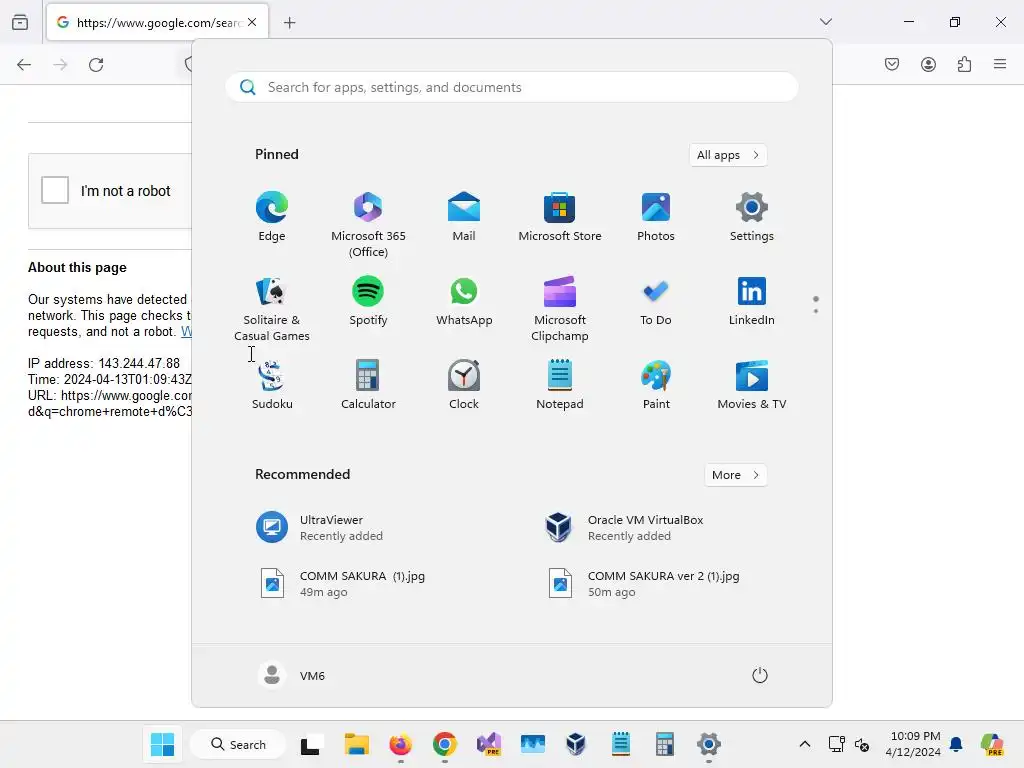The width and height of the screenshot is (1024, 768).
Task: Click the muted volume tray icon
Action: click(x=862, y=744)
